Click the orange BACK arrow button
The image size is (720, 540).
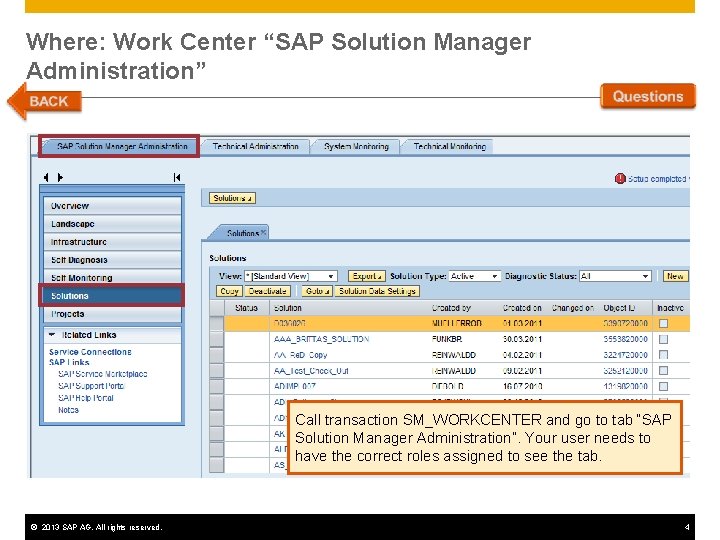[45, 101]
